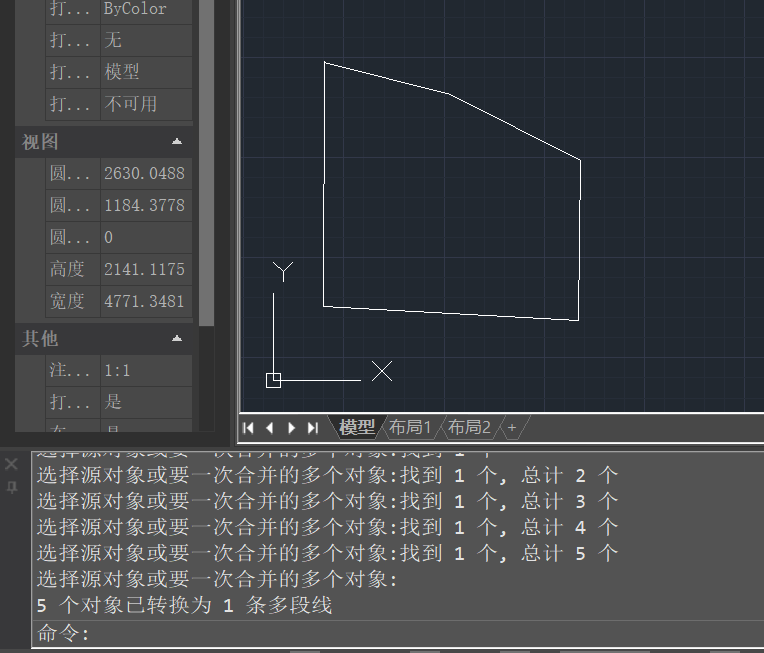Image resolution: width=764 pixels, height=653 pixels.
Task: Jump to the last layout tab arrow
Action: [x=312, y=428]
